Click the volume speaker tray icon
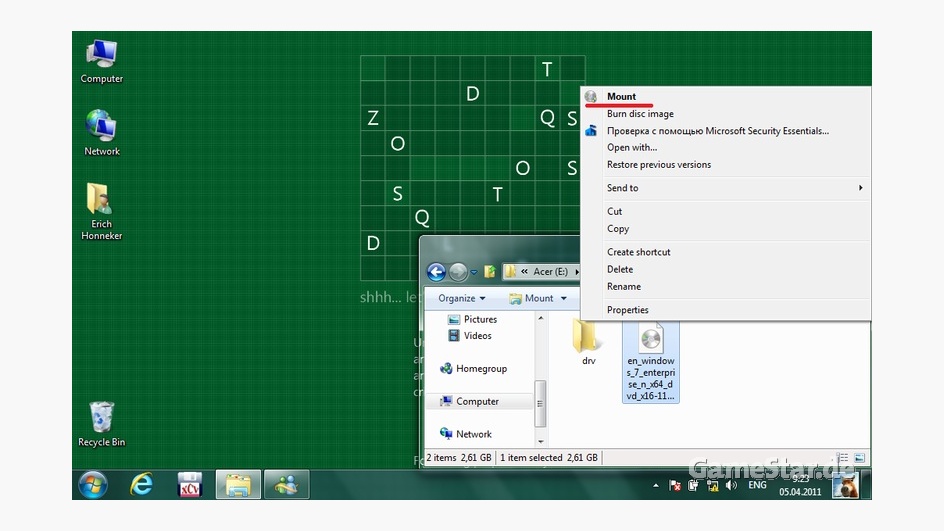 [x=731, y=485]
